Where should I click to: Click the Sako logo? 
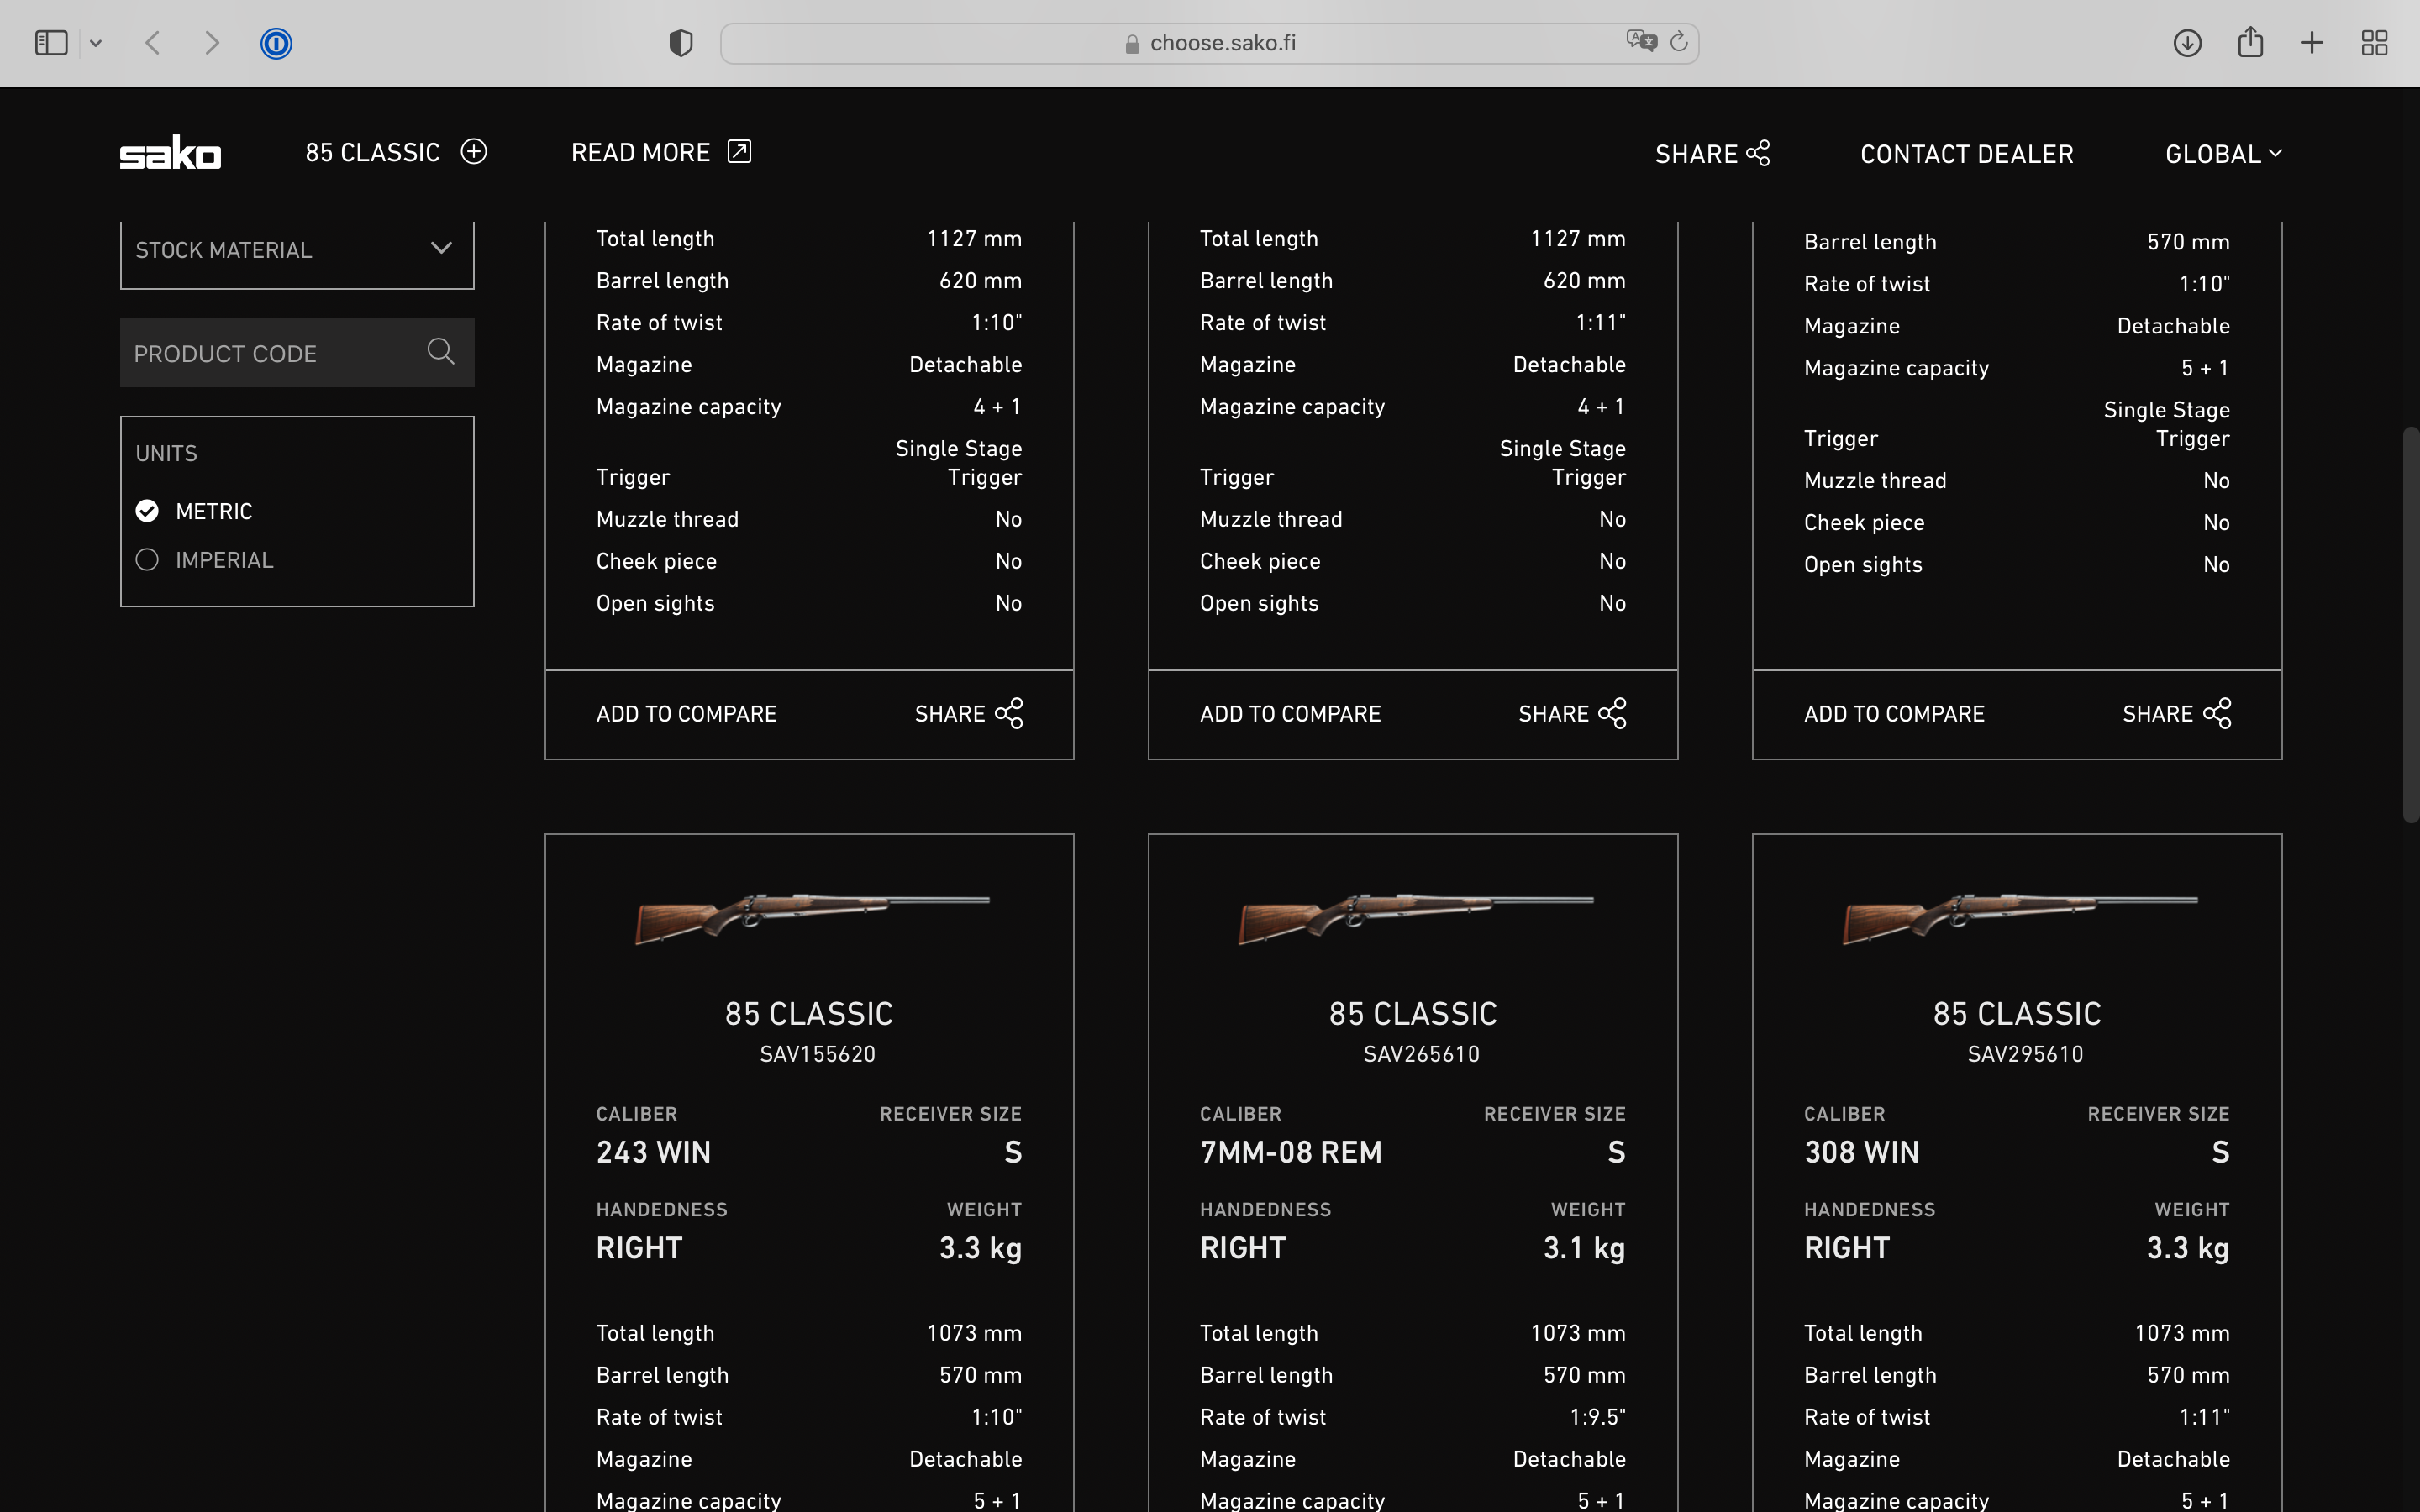click(171, 153)
